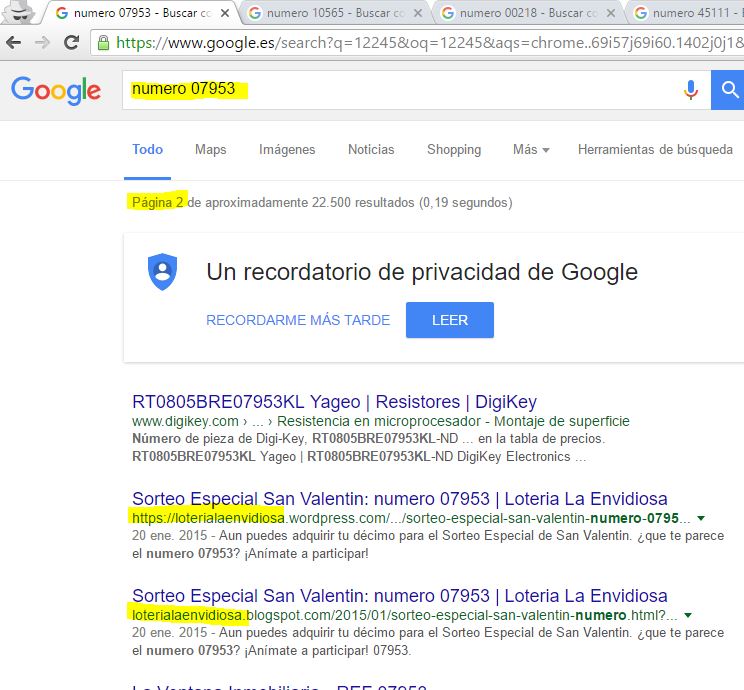Close the 'numero 07953' tab

pyautogui.click(x=225, y=13)
